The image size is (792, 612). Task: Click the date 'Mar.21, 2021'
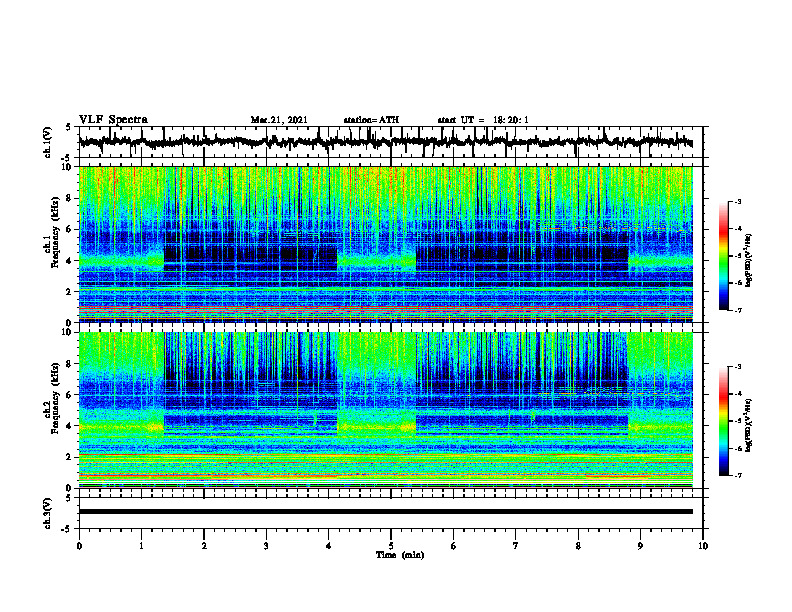tap(279, 120)
